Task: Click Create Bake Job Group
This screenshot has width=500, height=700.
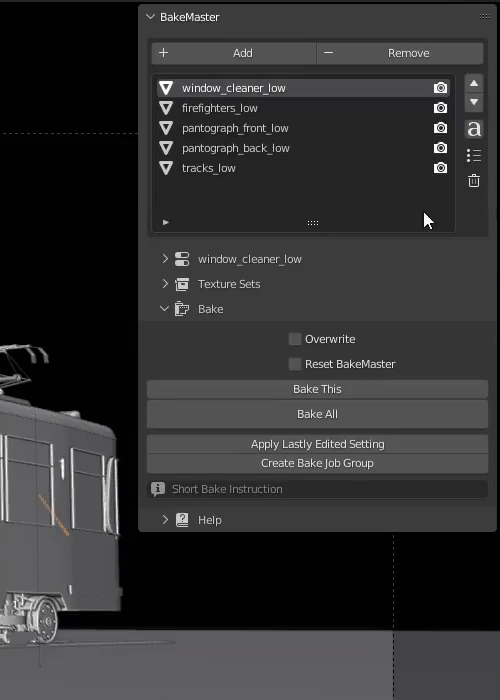Action: pyautogui.click(x=317, y=463)
